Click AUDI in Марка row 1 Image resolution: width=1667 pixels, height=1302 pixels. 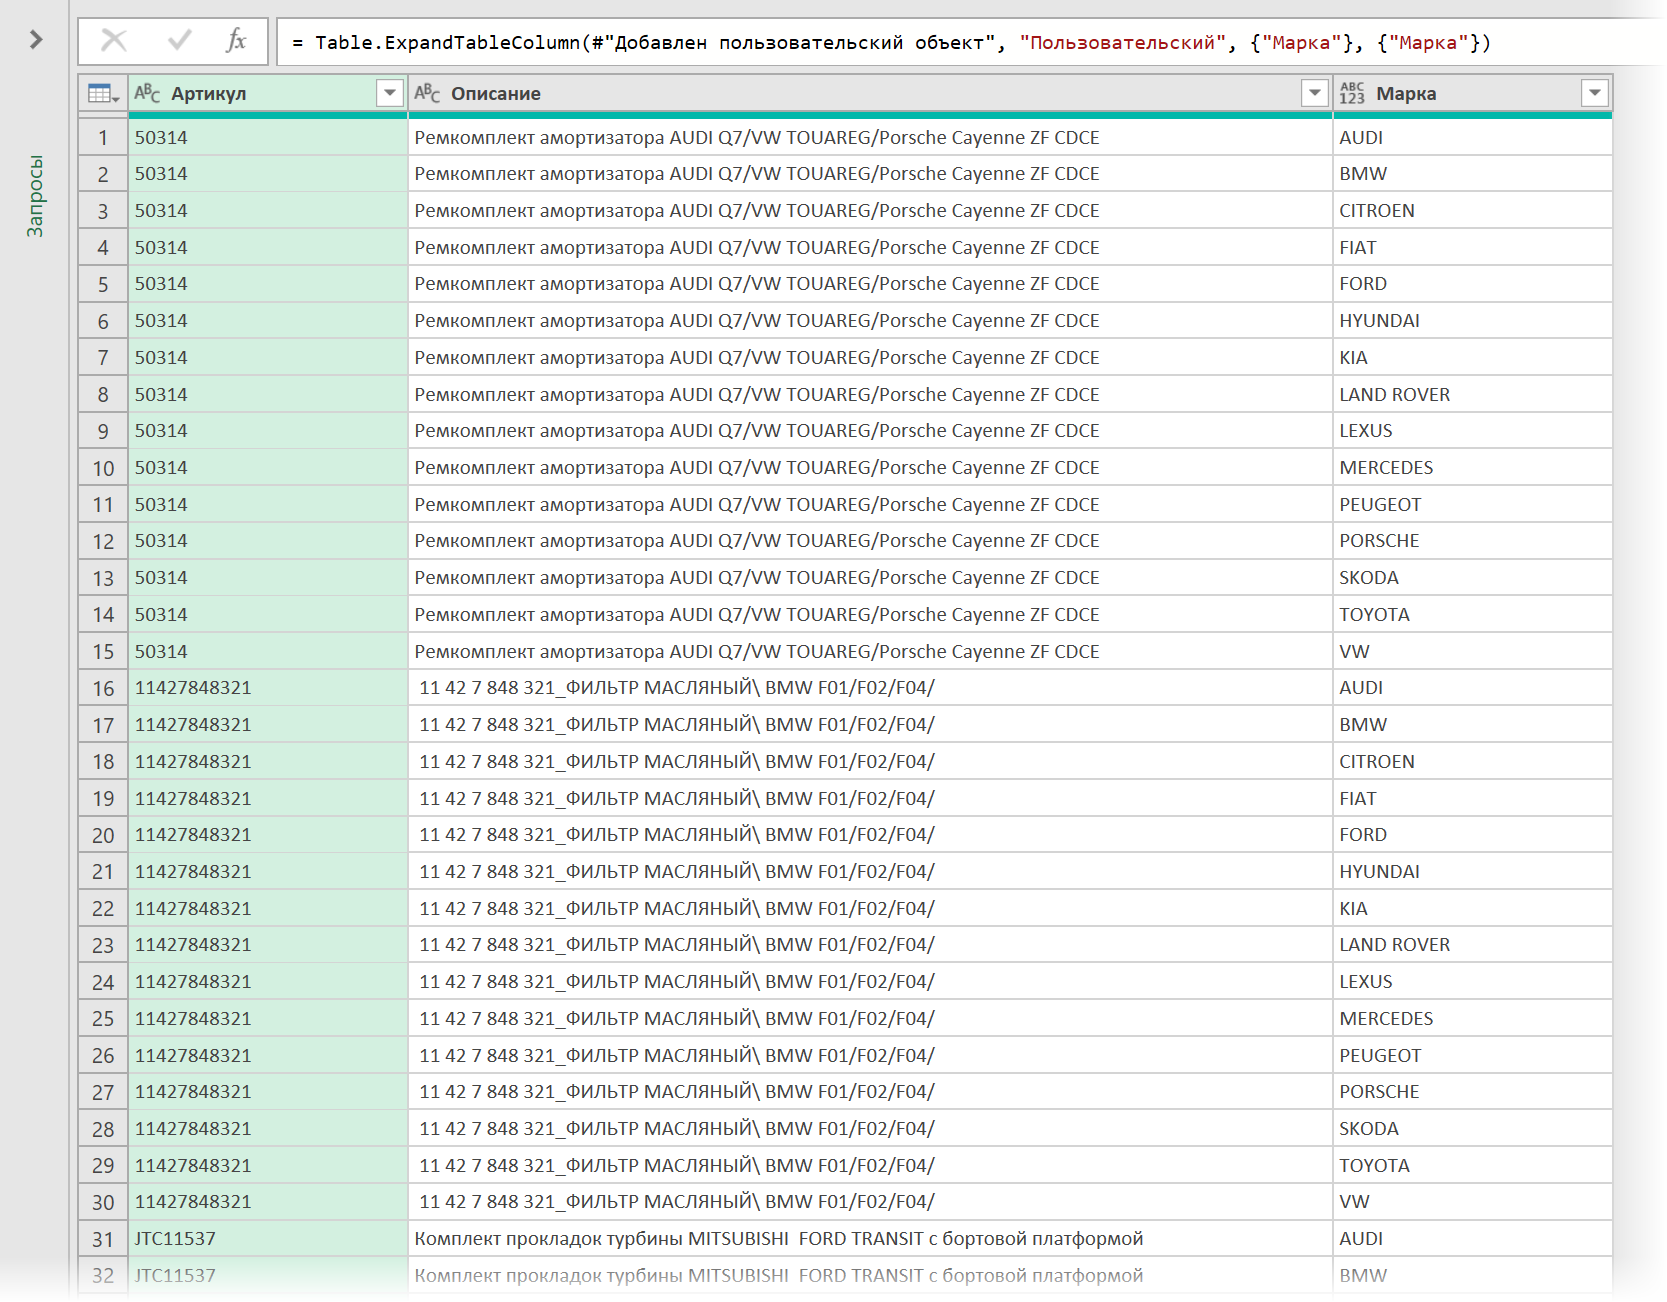(1361, 138)
